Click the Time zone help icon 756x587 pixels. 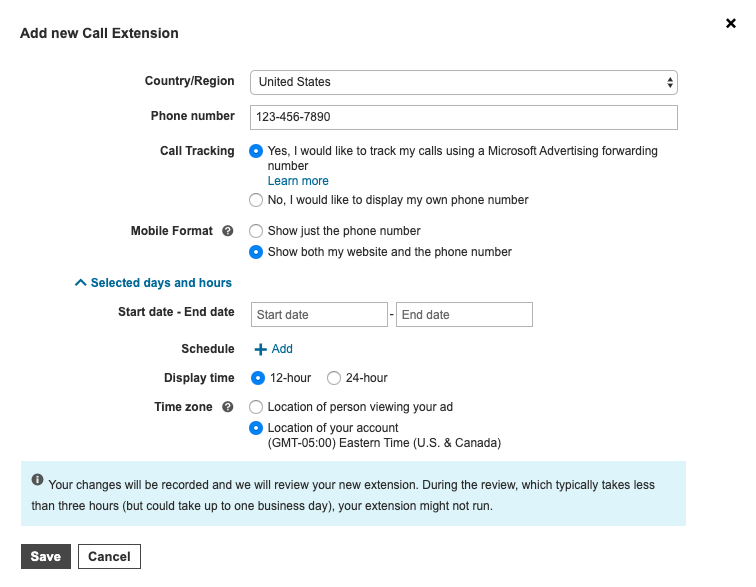[228, 407]
